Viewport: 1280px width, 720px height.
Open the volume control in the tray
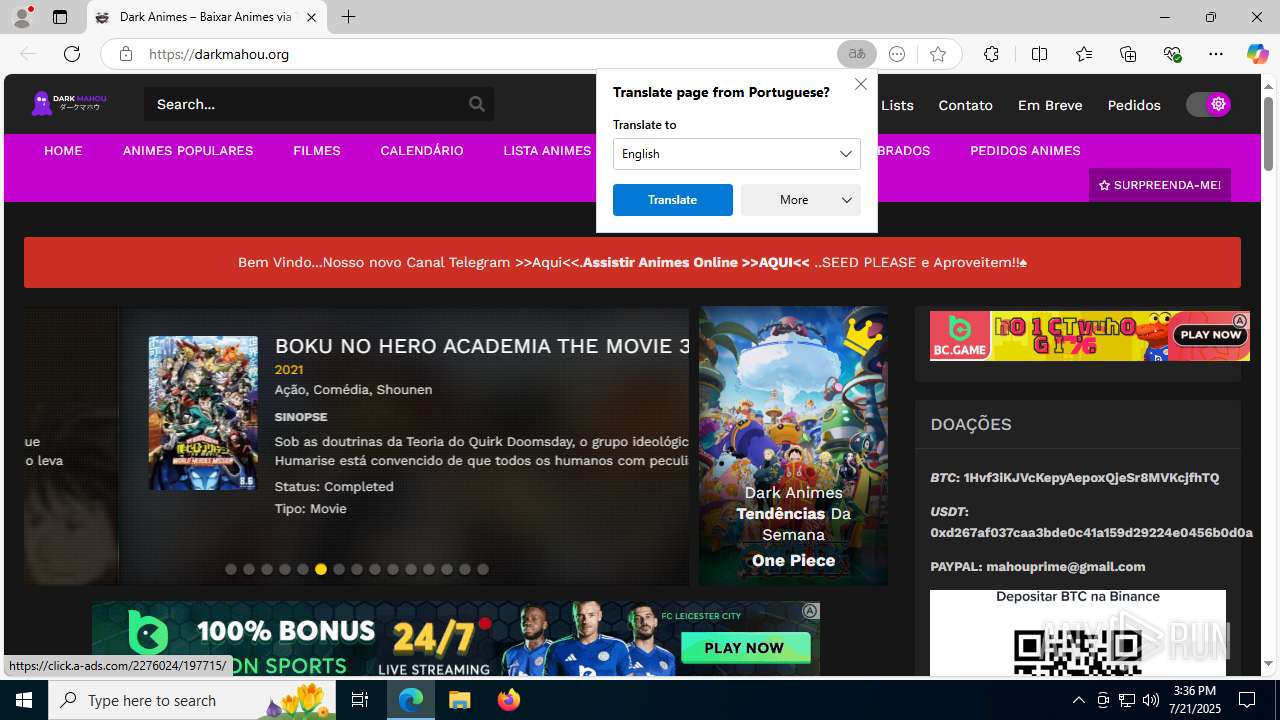(x=1151, y=700)
